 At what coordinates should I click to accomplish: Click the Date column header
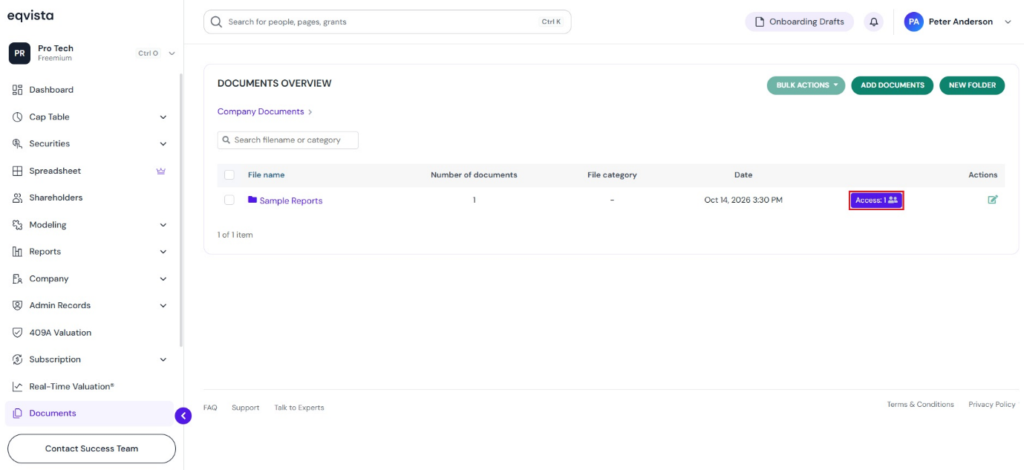[743, 175]
